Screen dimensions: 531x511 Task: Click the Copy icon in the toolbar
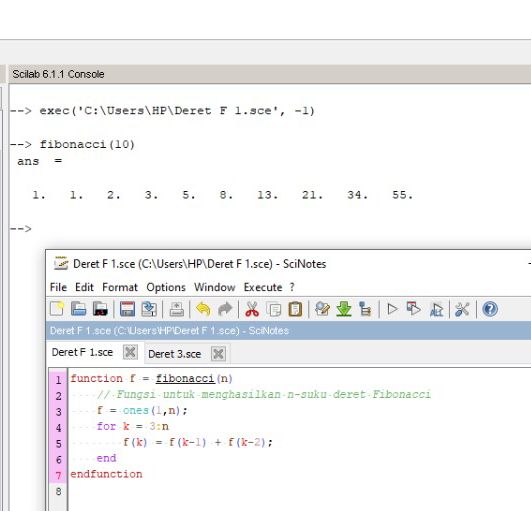pos(274,309)
